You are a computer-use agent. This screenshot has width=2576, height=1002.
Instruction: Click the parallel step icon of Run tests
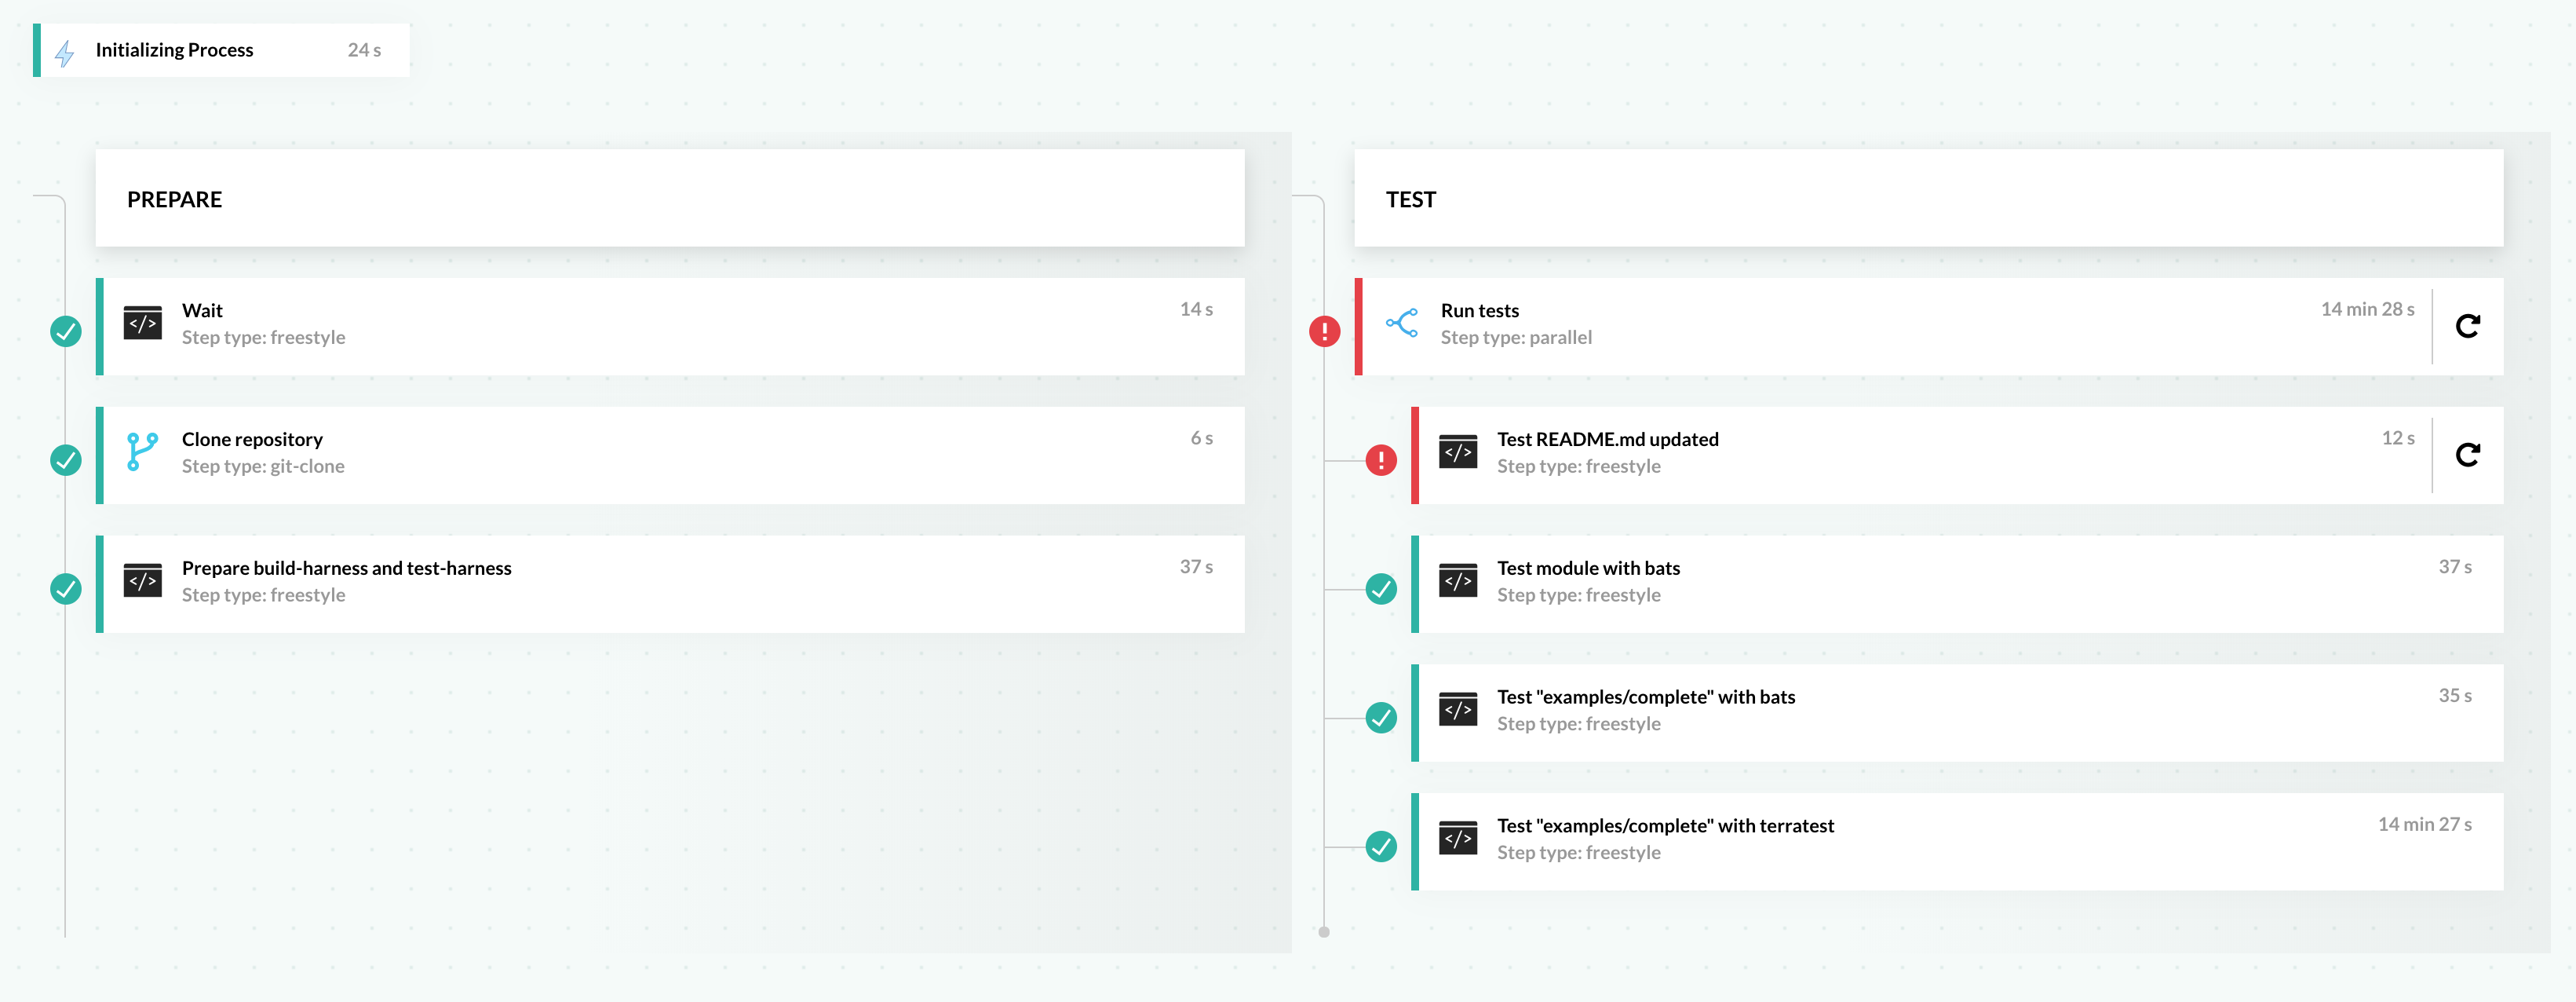(1401, 323)
